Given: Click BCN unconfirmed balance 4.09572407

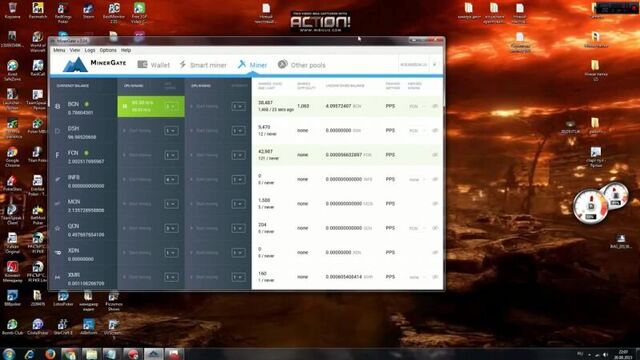Looking at the screenshot, I should pos(338,106).
